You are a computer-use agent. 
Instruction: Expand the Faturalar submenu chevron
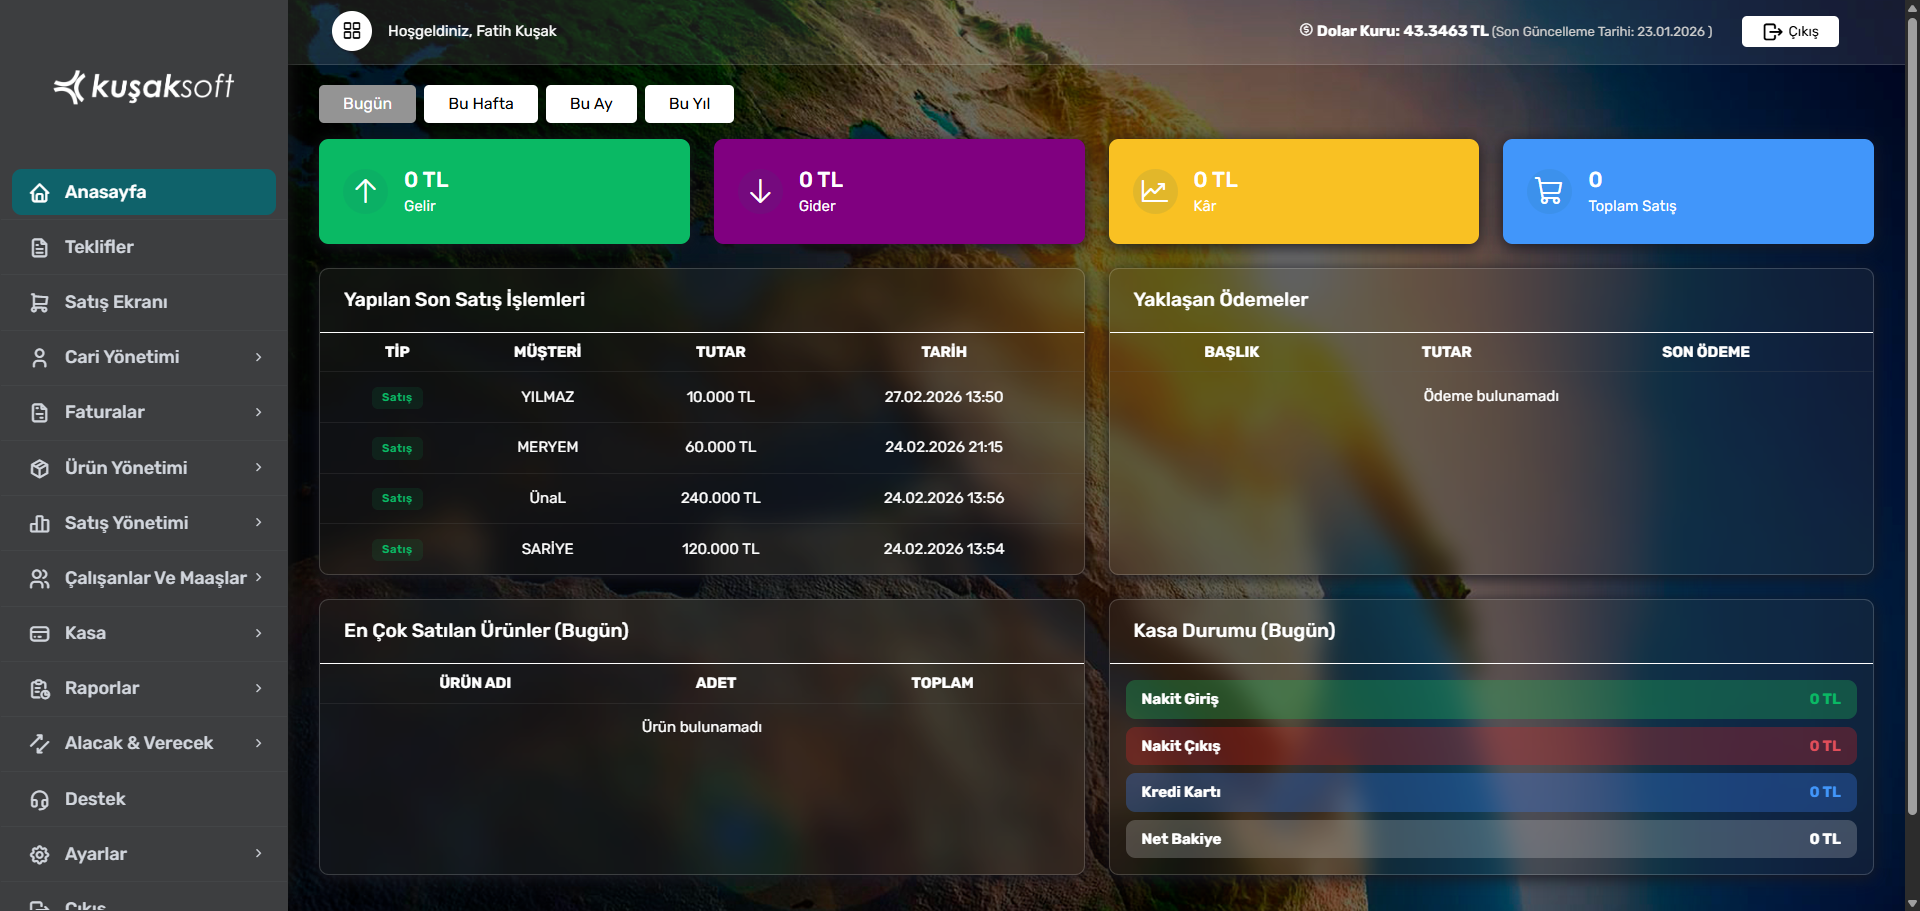click(258, 413)
